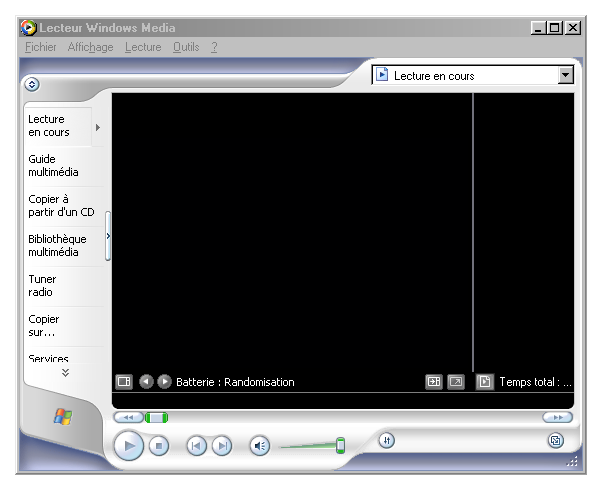Click the green seek bar position thumb

(x=157, y=418)
